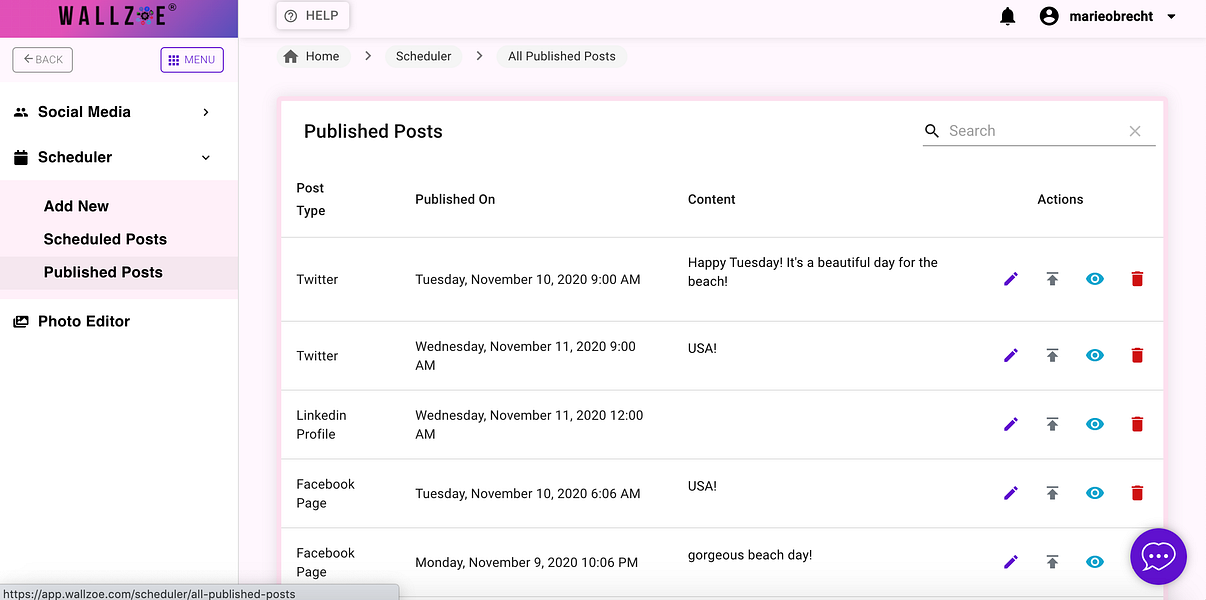Delete the Facebook Page USA! post
This screenshot has width=1206, height=600.
tap(1137, 493)
